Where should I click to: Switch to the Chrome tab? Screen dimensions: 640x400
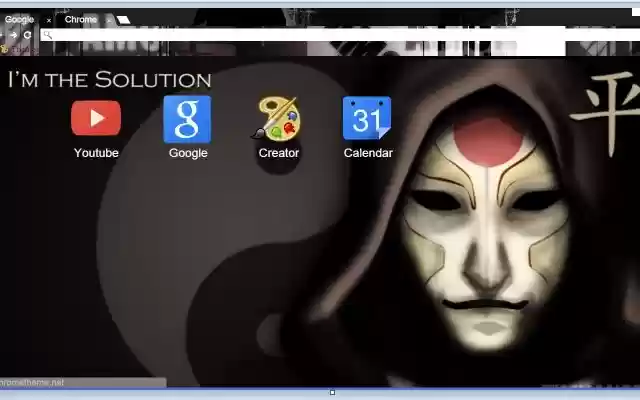[81, 19]
